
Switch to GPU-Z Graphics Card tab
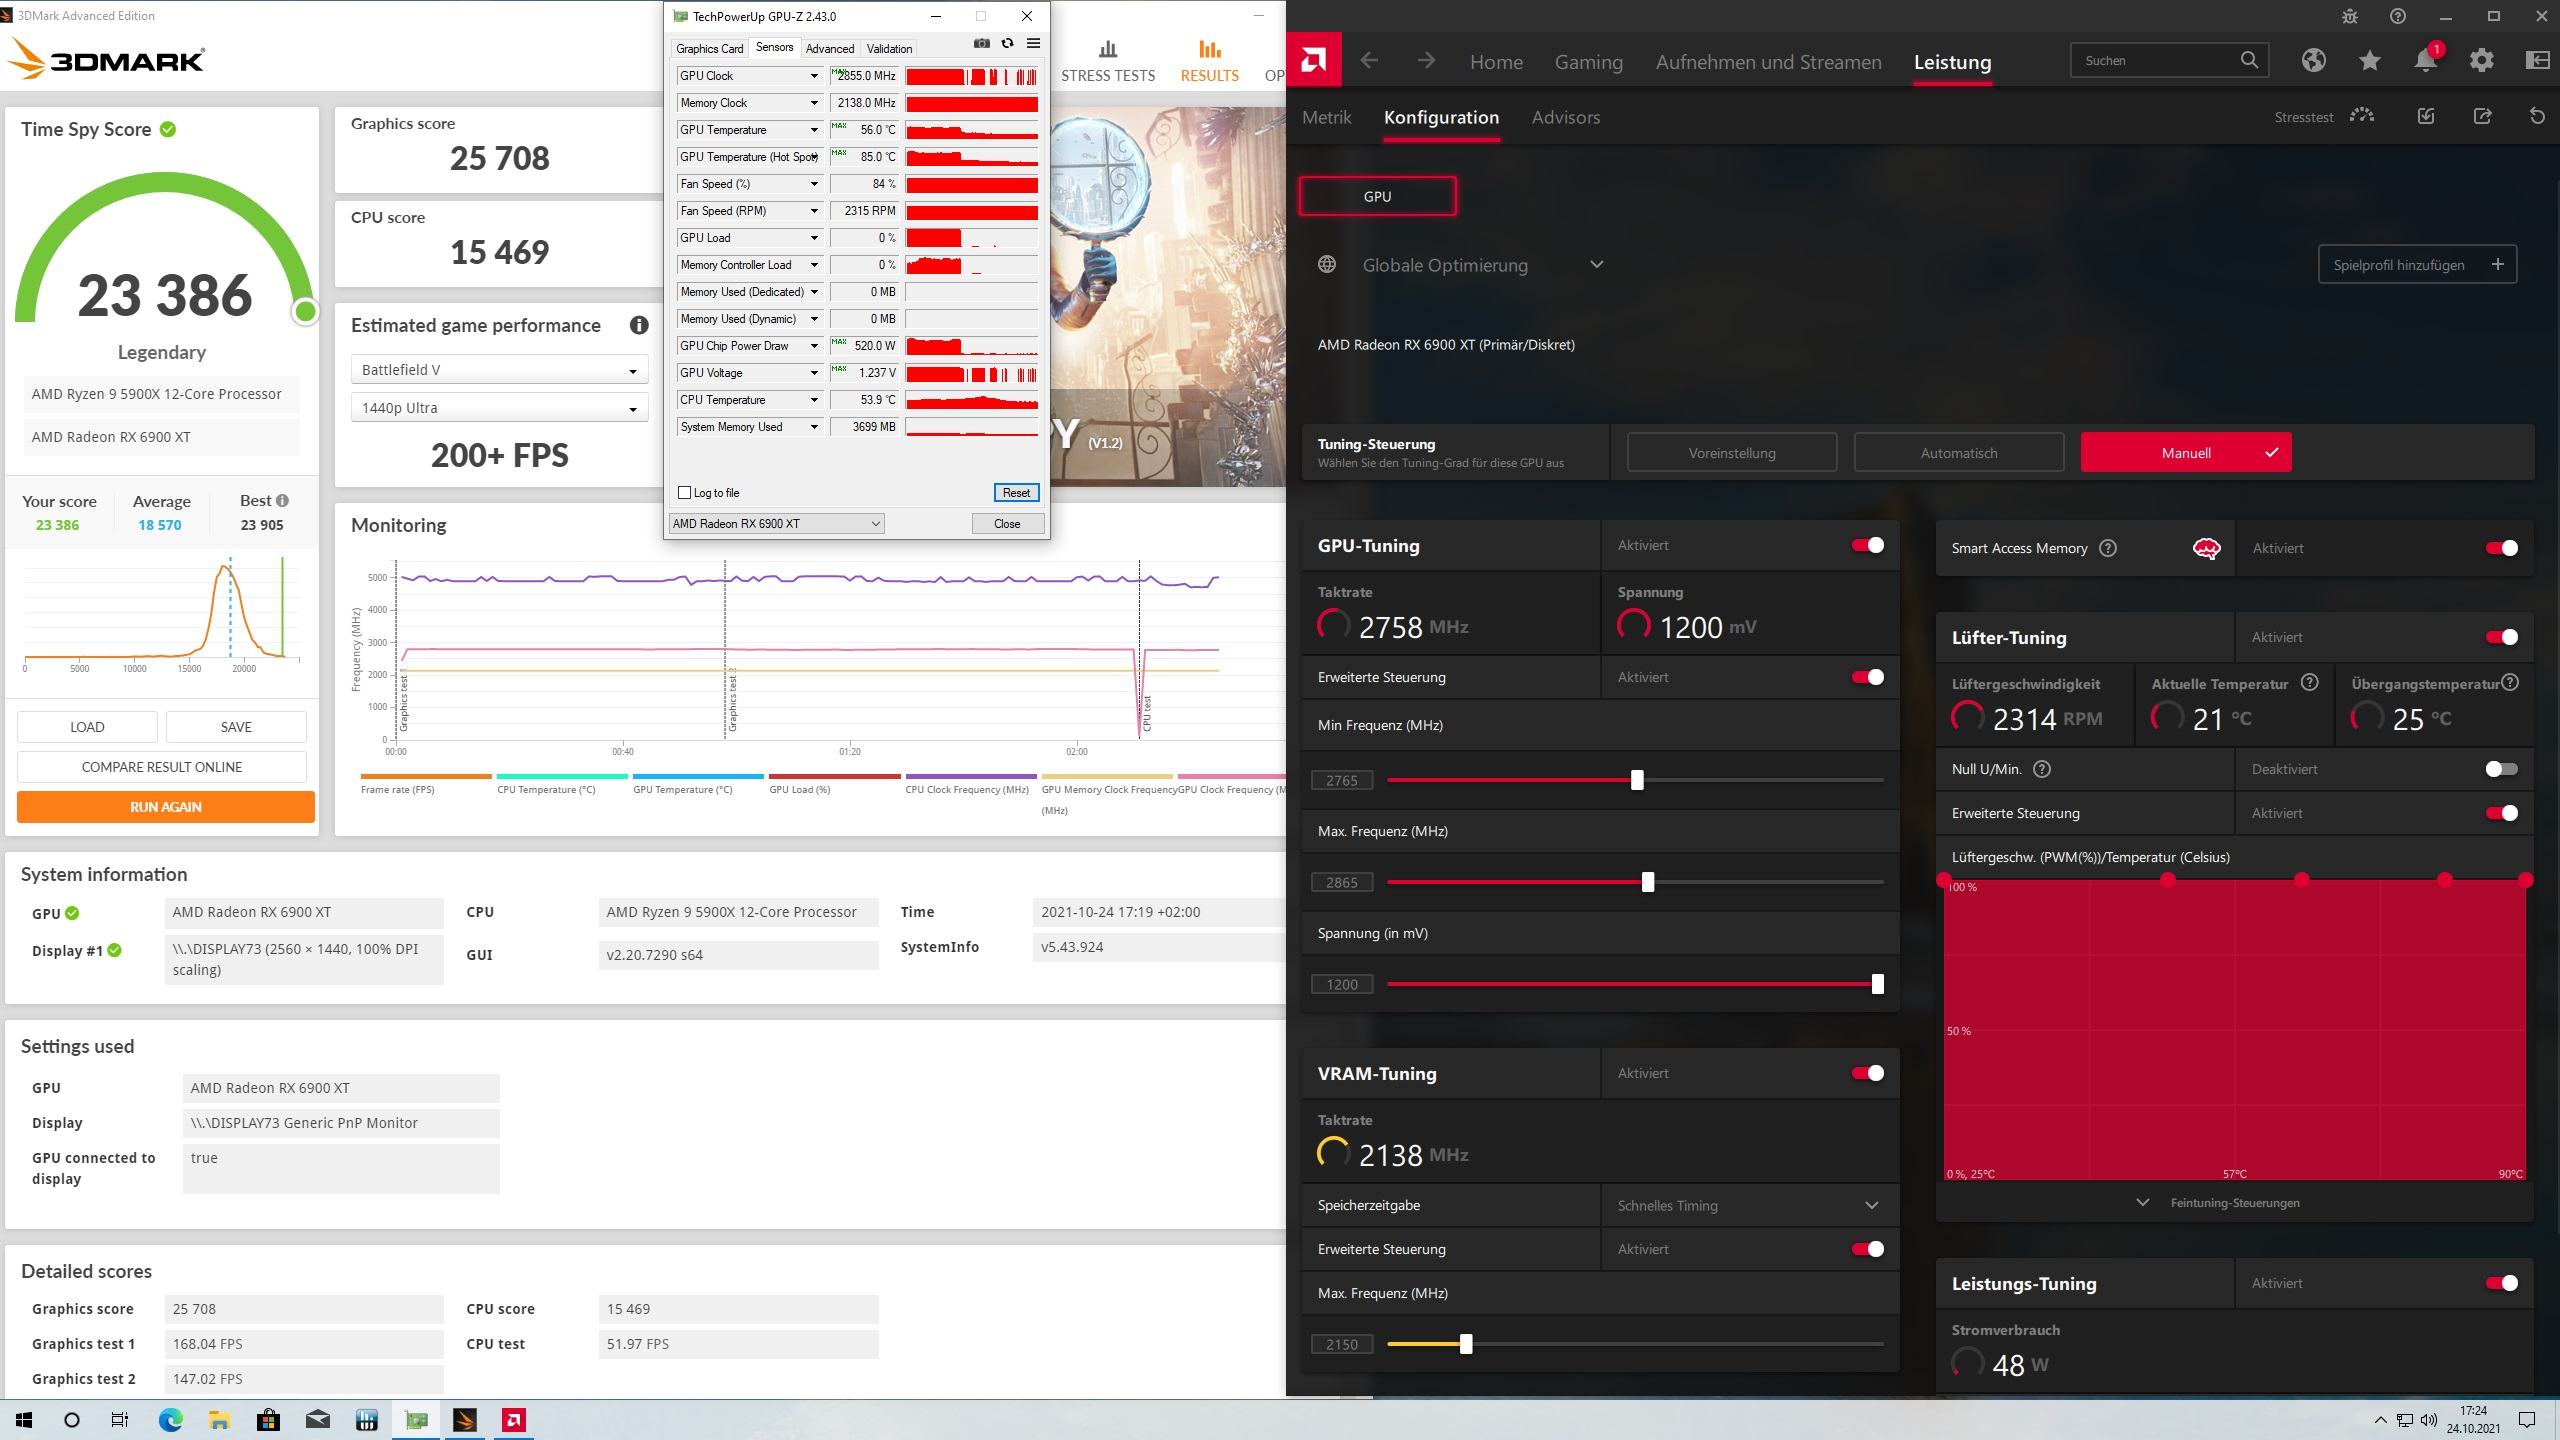(709, 48)
